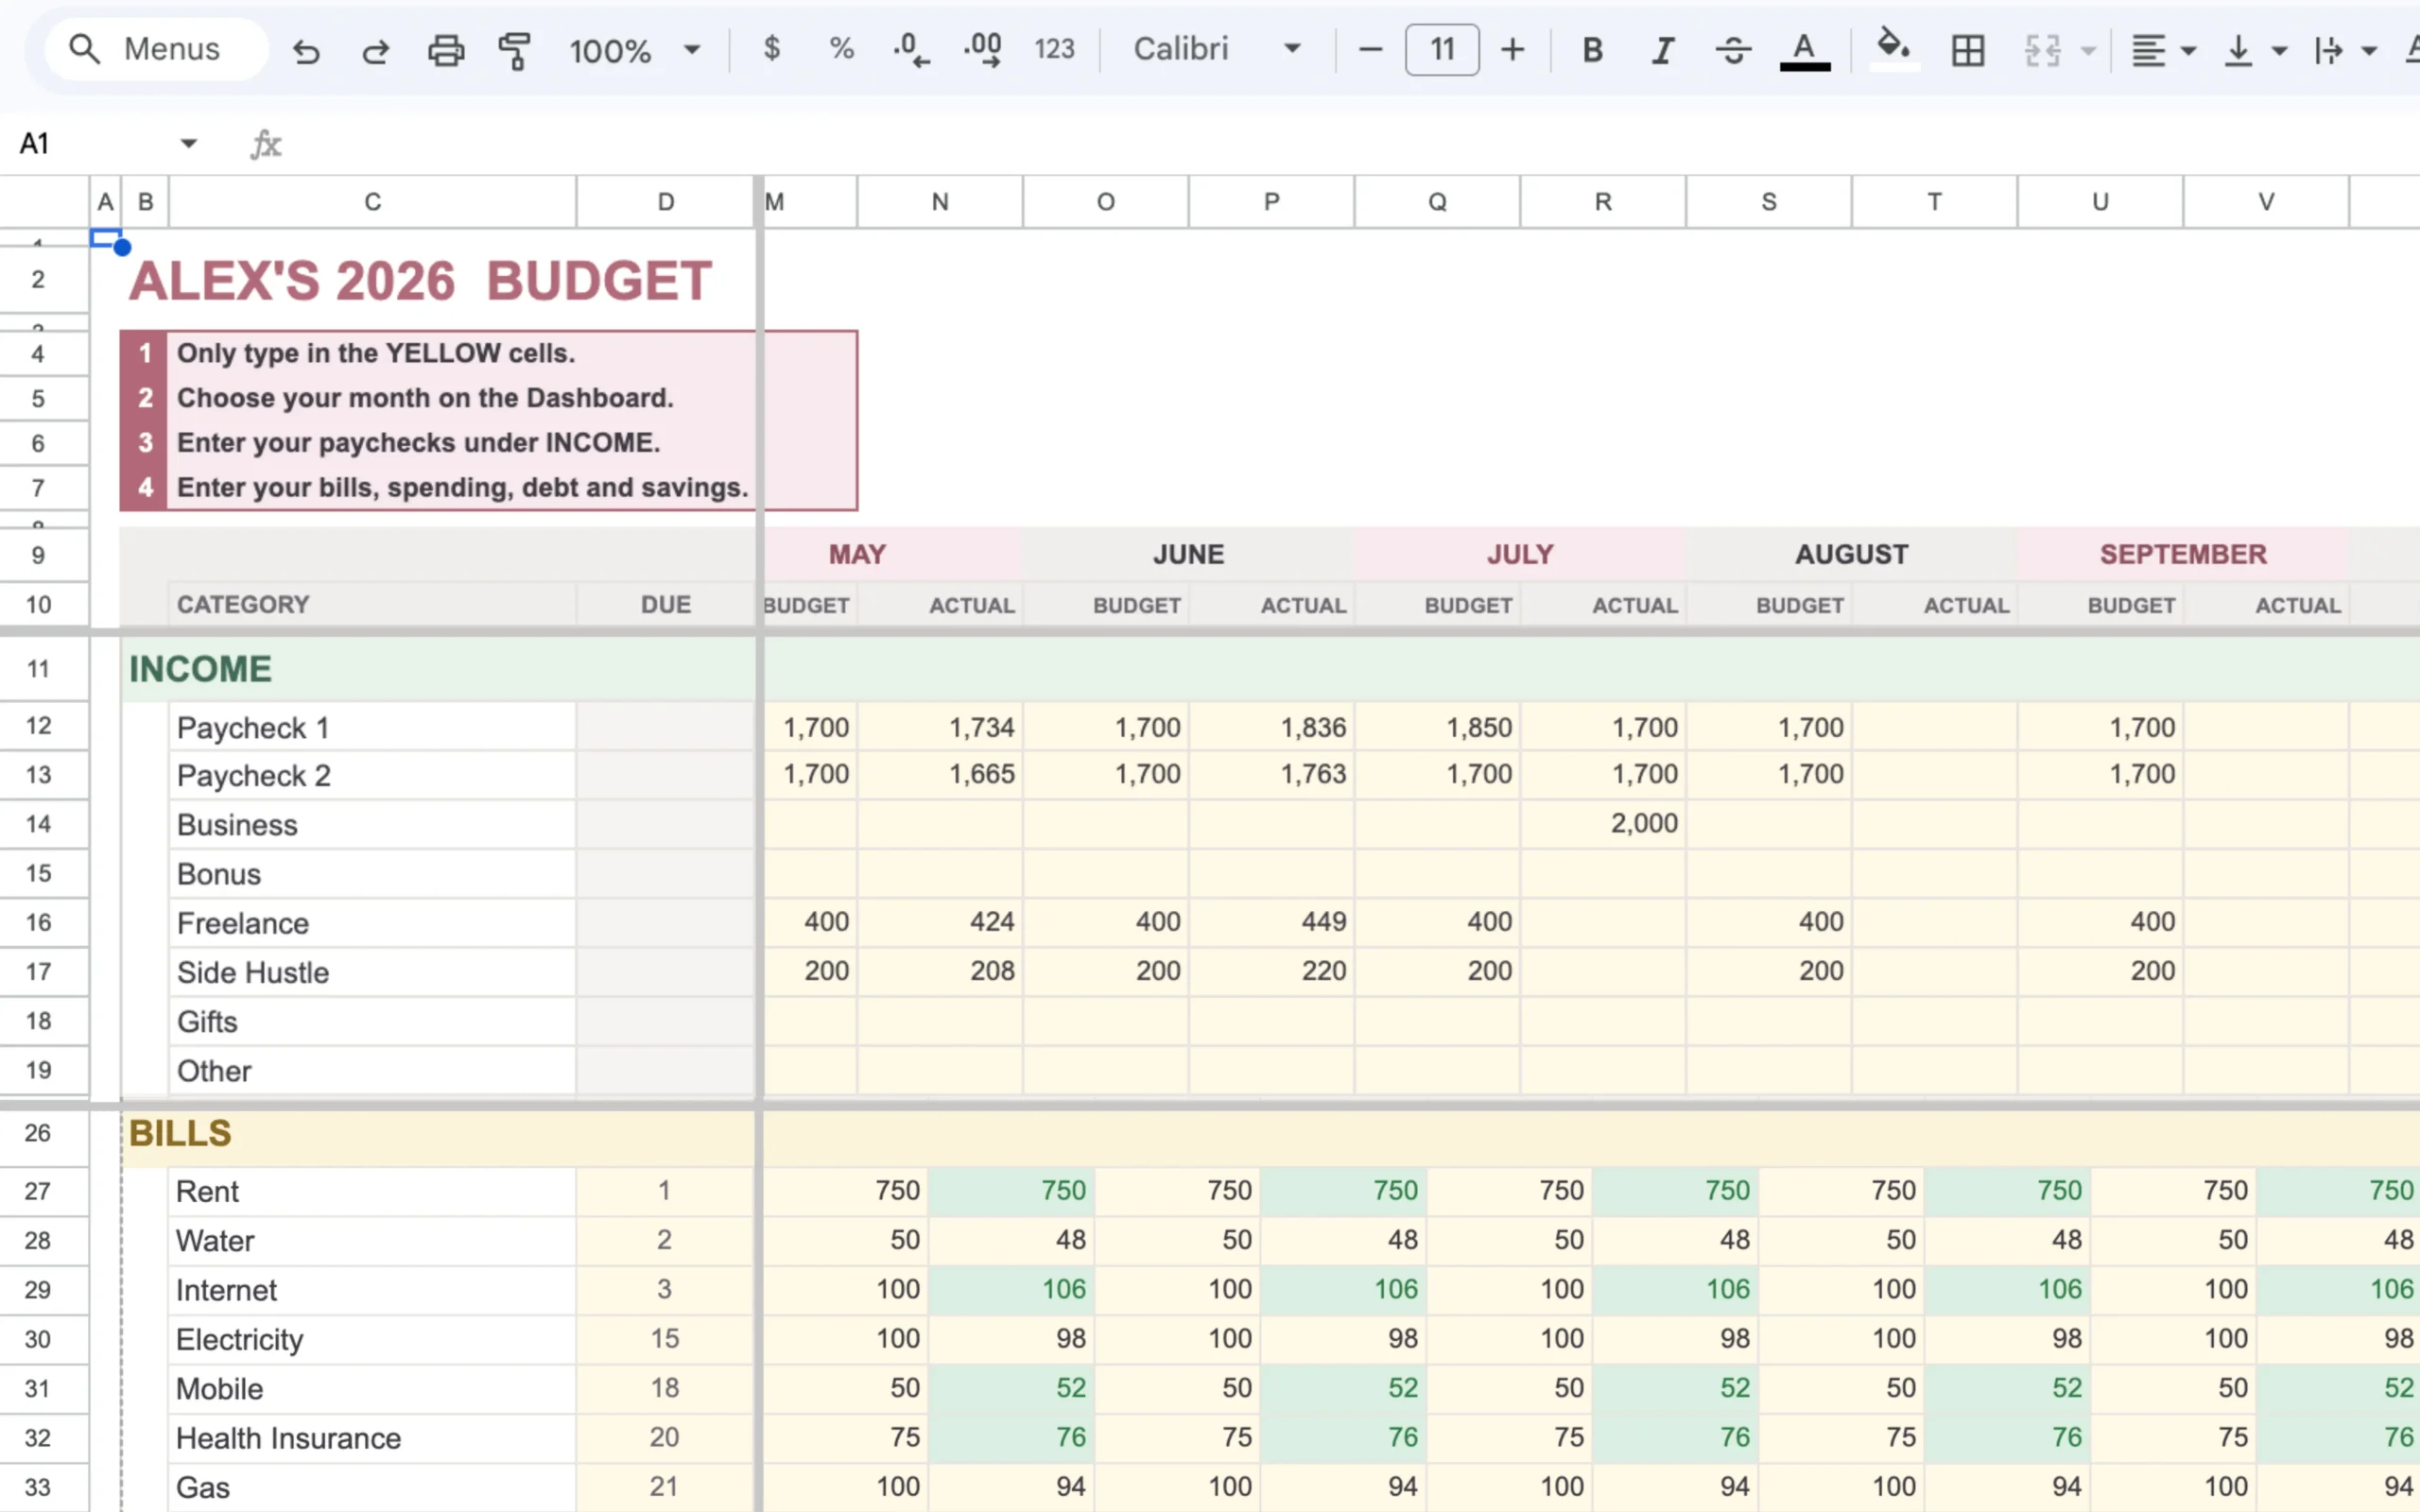The height and width of the screenshot is (1512, 2420).
Task: Open the Menus search box
Action: coord(156,49)
